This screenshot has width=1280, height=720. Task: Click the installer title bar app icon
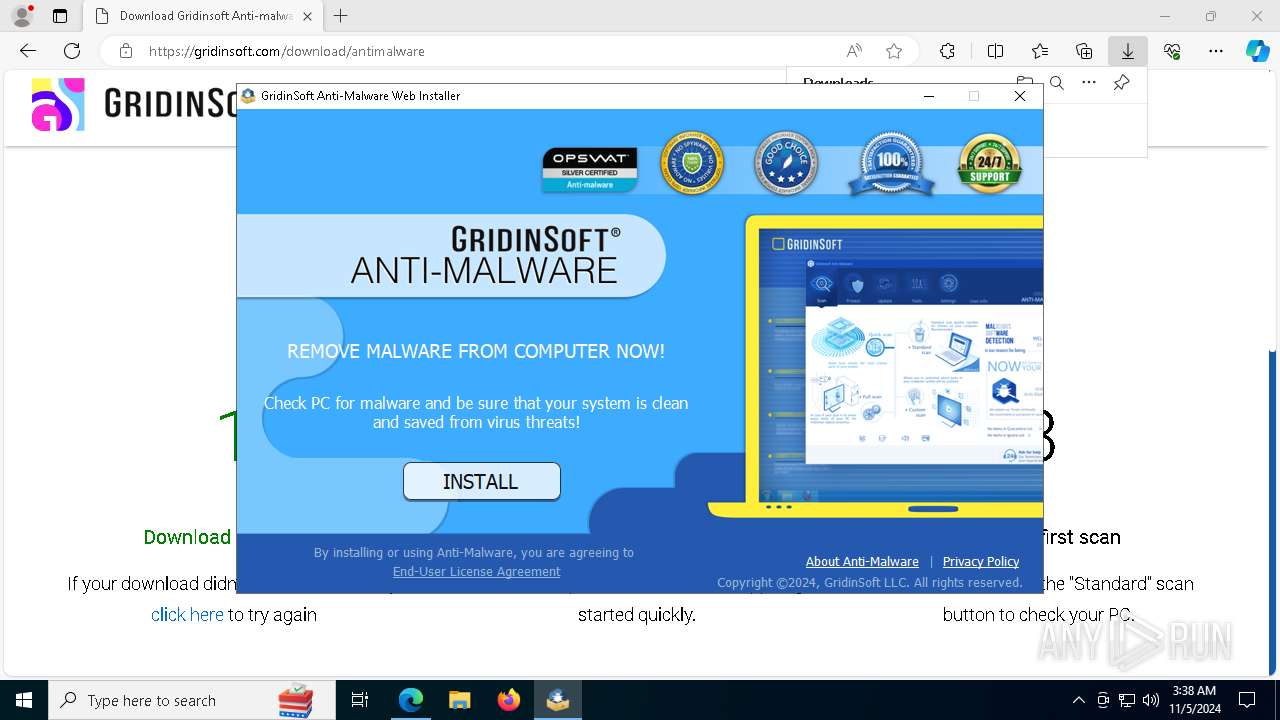[248, 96]
